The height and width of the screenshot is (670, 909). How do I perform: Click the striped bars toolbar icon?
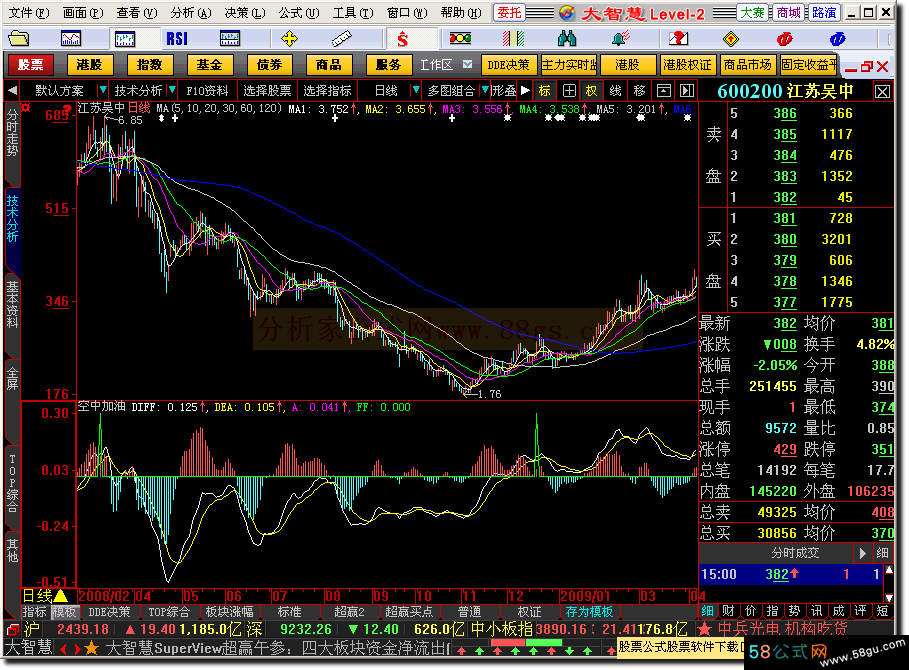coord(513,39)
